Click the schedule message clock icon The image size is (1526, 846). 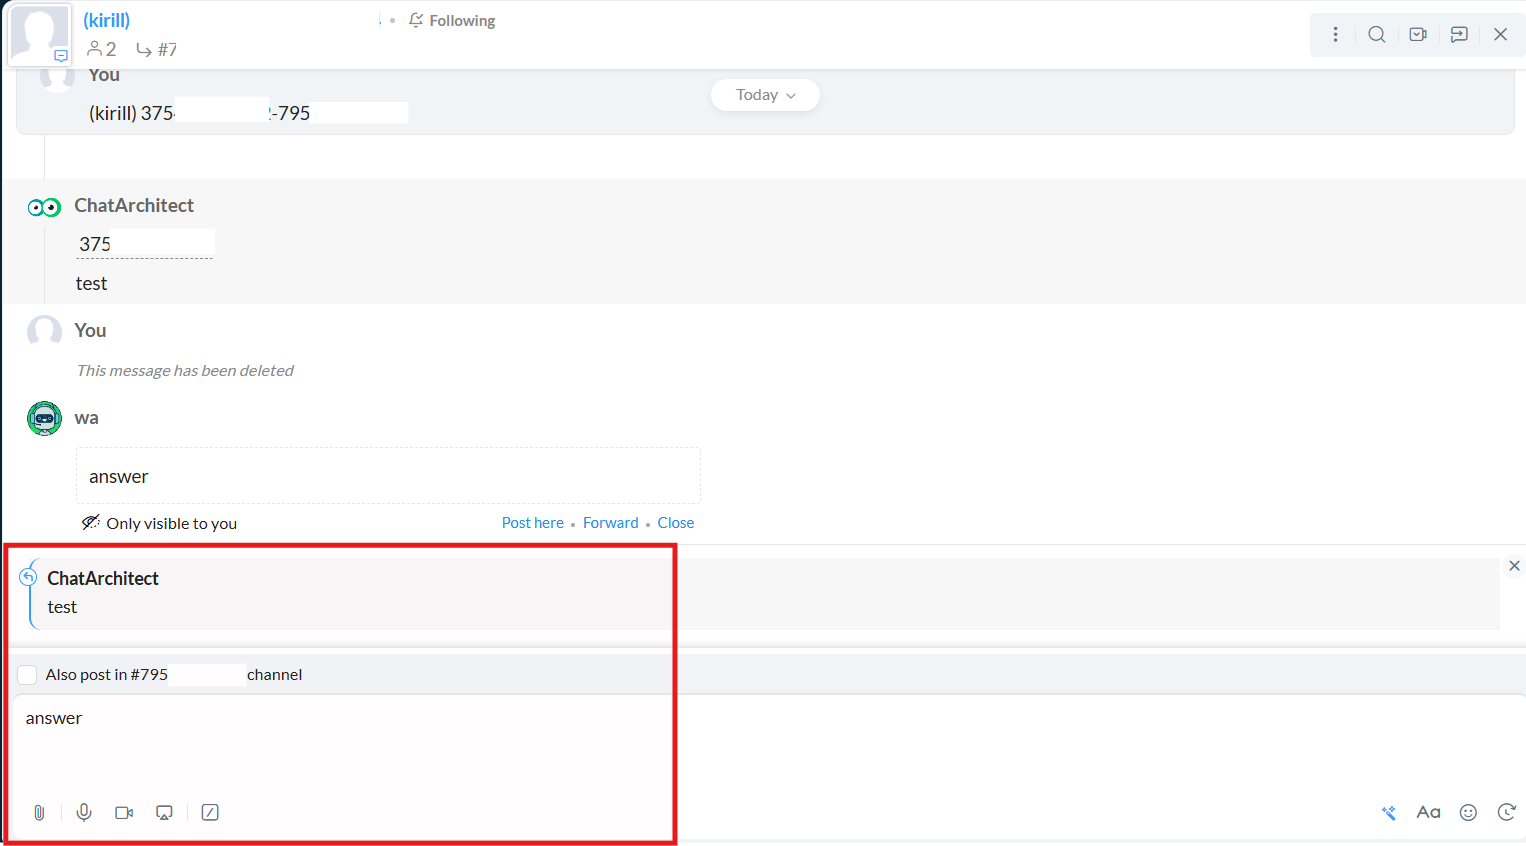click(1506, 813)
